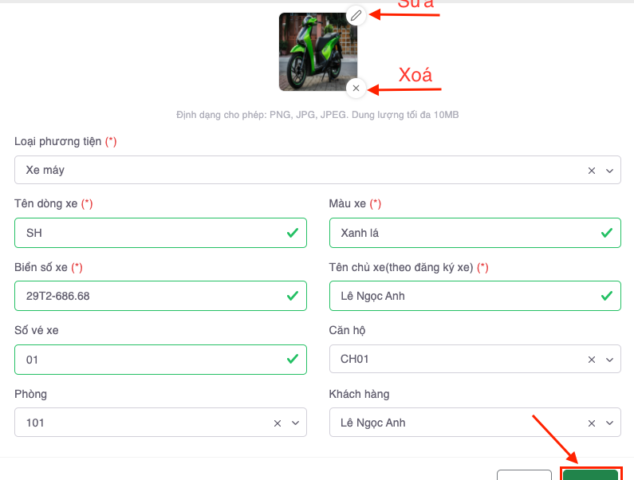The image size is (634, 480).
Task: Expand the Phòng dropdown chevron
Action: 296,423
